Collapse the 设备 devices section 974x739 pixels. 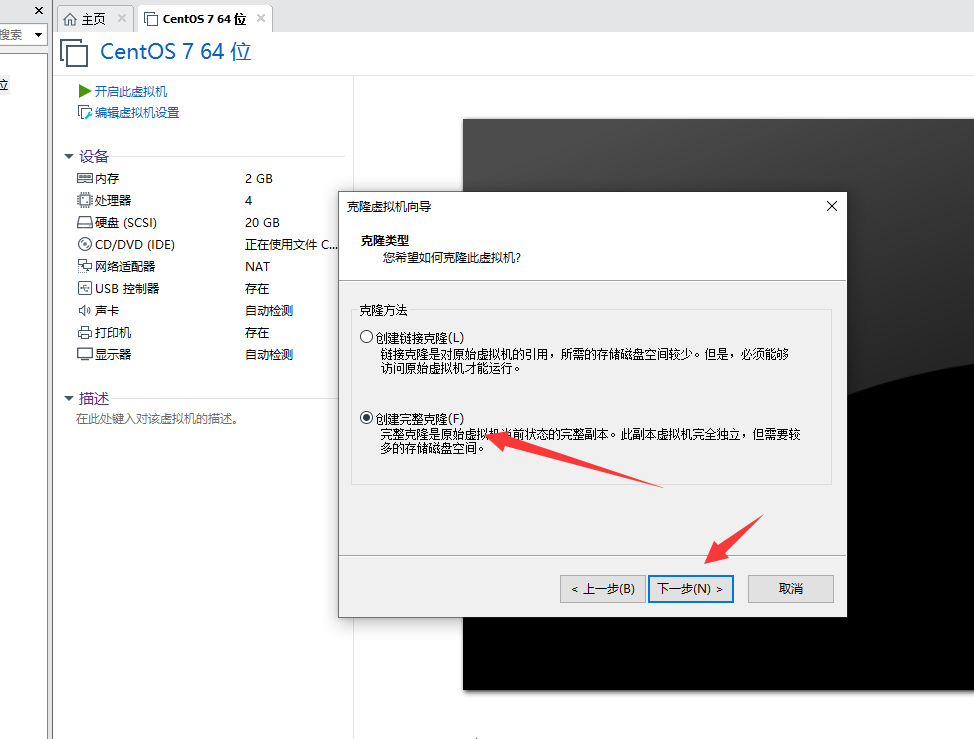click(69, 156)
